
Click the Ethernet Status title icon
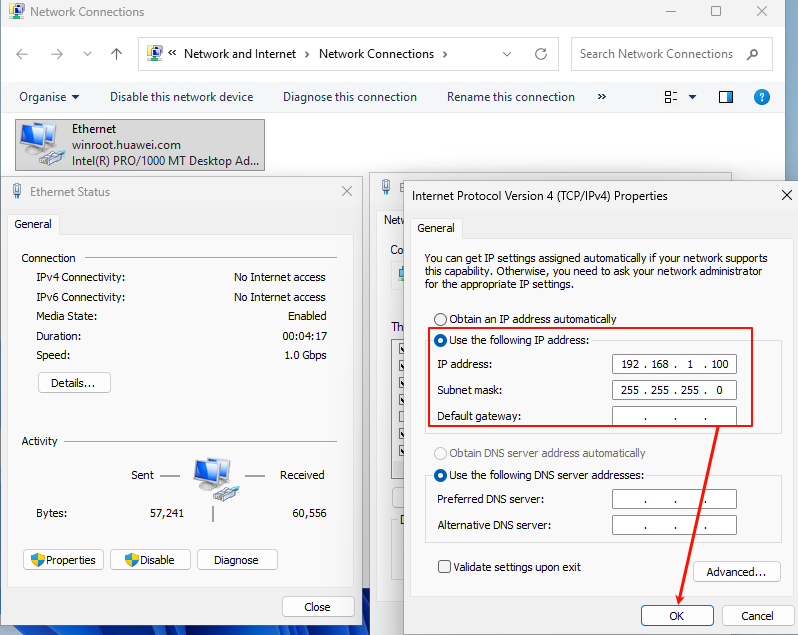pos(17,191)
